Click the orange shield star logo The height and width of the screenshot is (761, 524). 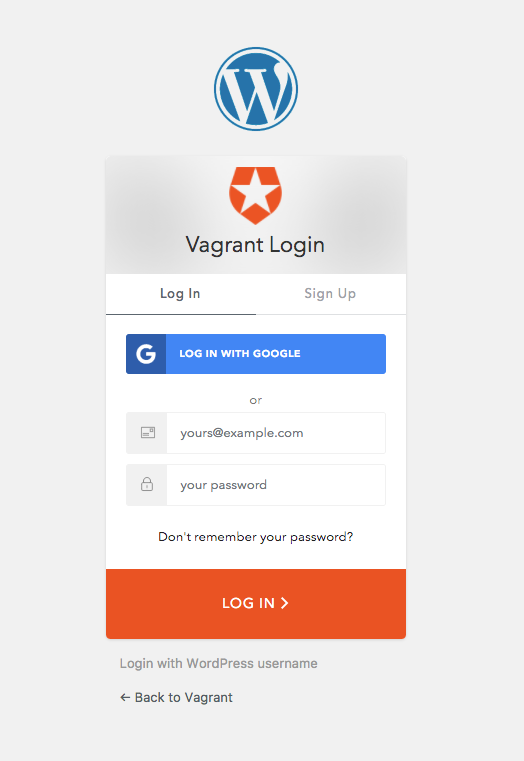256,196
